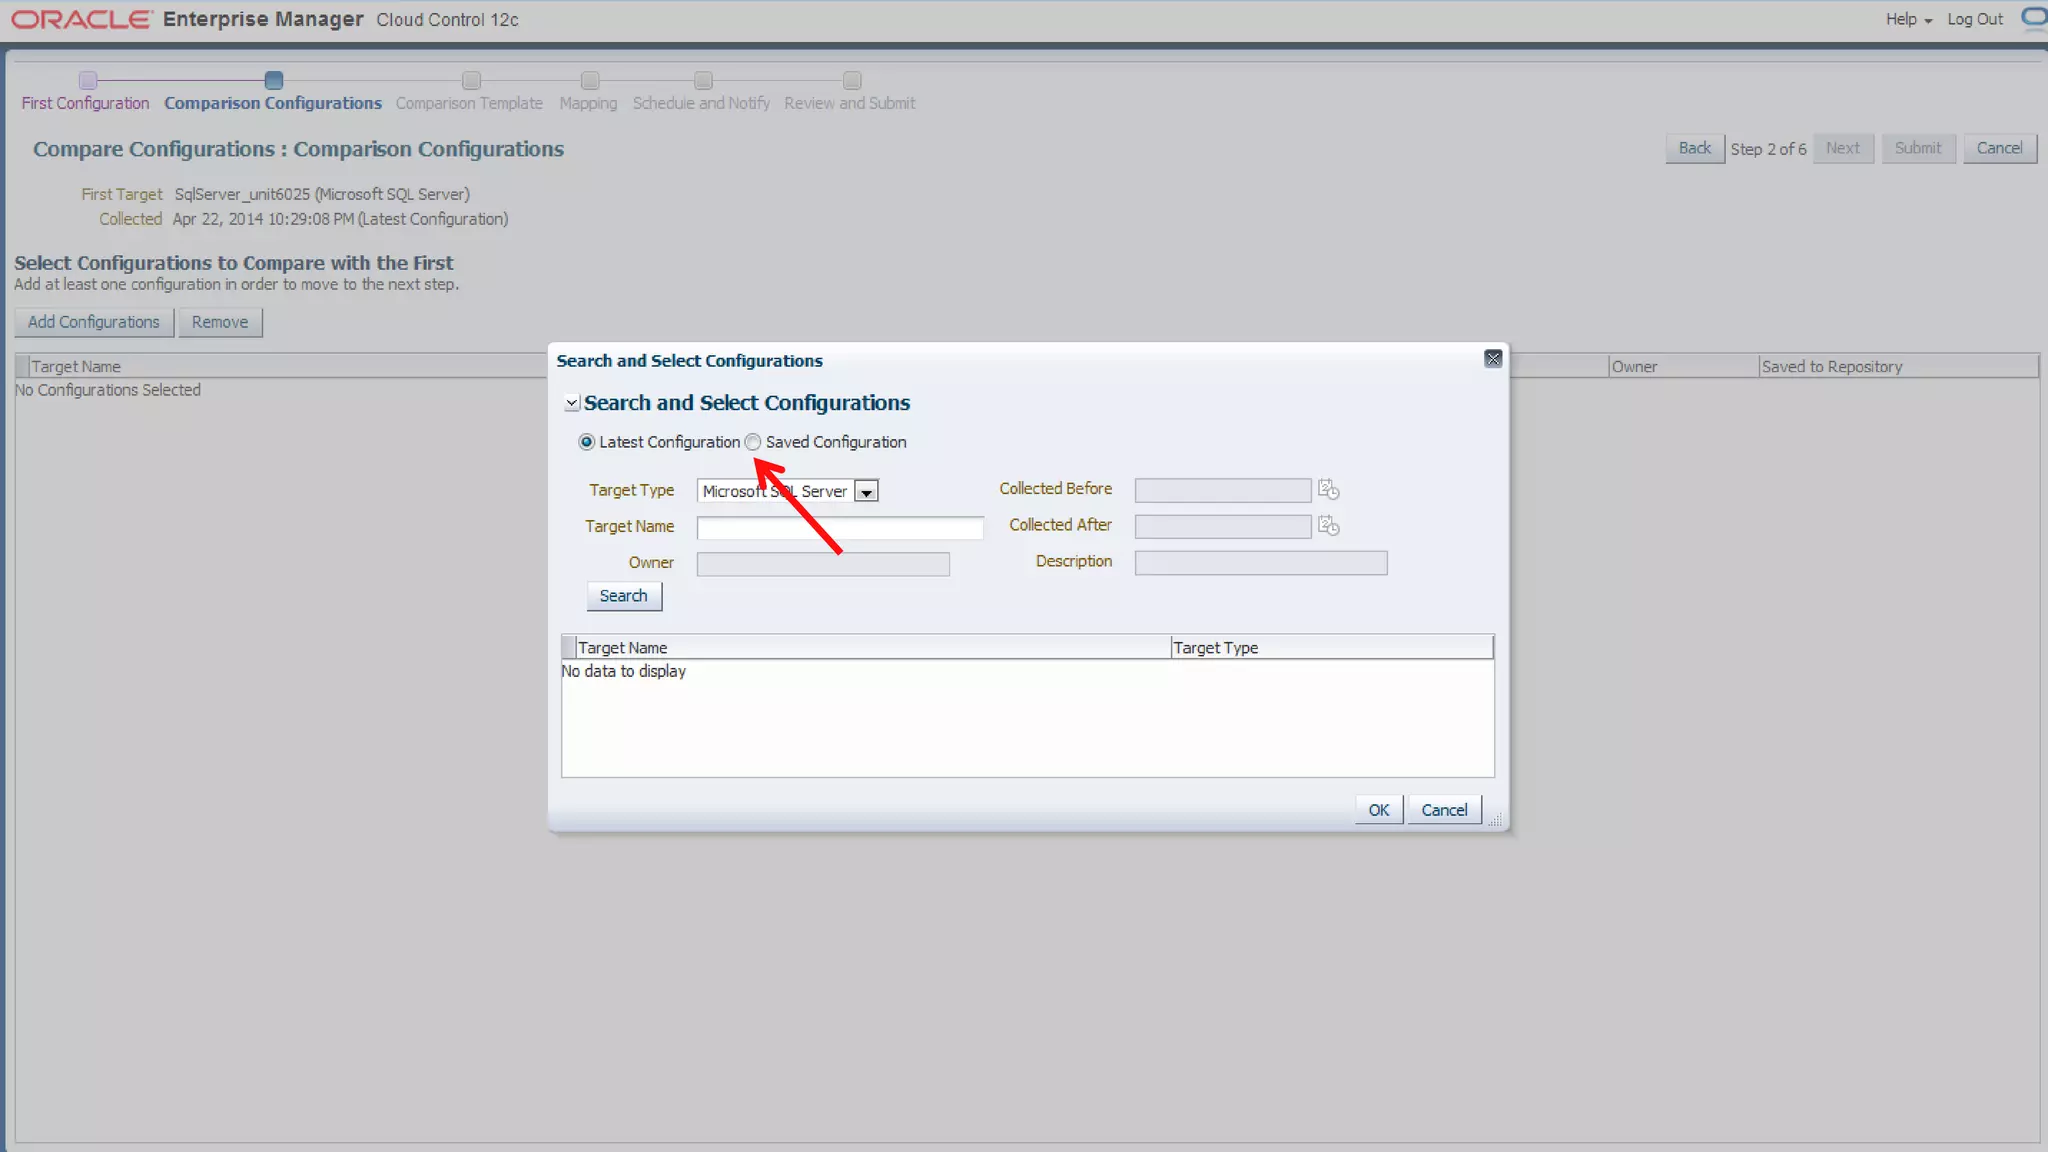Open the Collected Before calendar picker icon
Screen dimensions: 2048x1152
[1328, 490]
